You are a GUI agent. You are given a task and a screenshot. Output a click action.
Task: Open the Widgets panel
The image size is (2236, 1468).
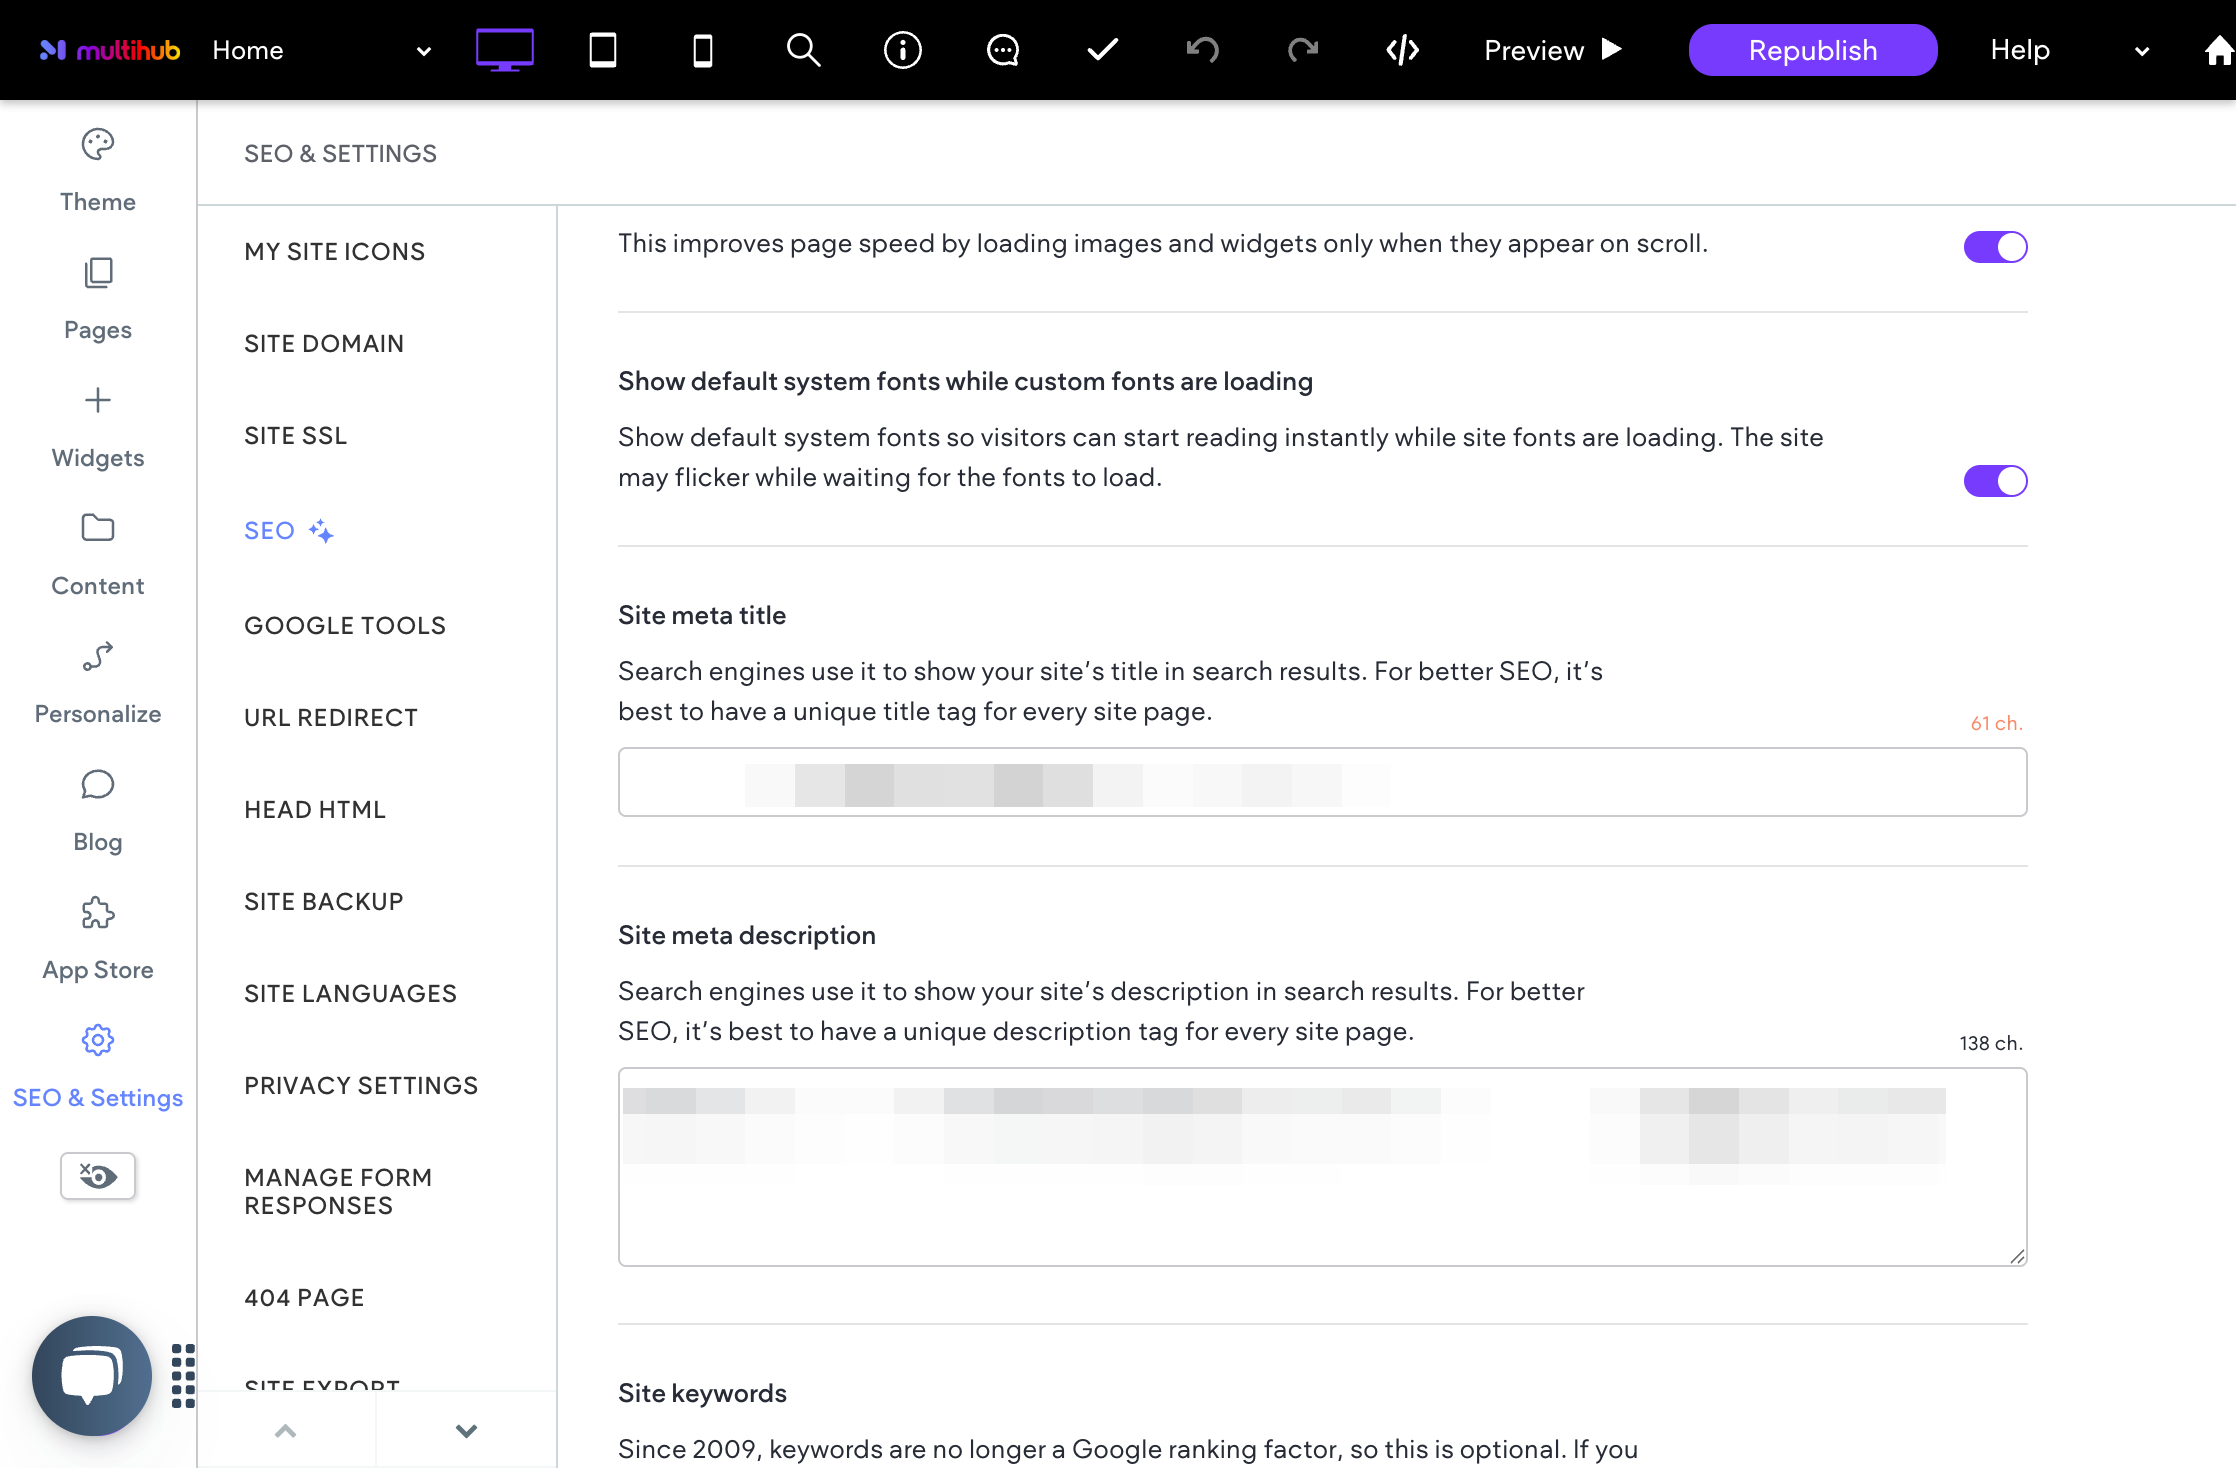click(x=98, y=428)
